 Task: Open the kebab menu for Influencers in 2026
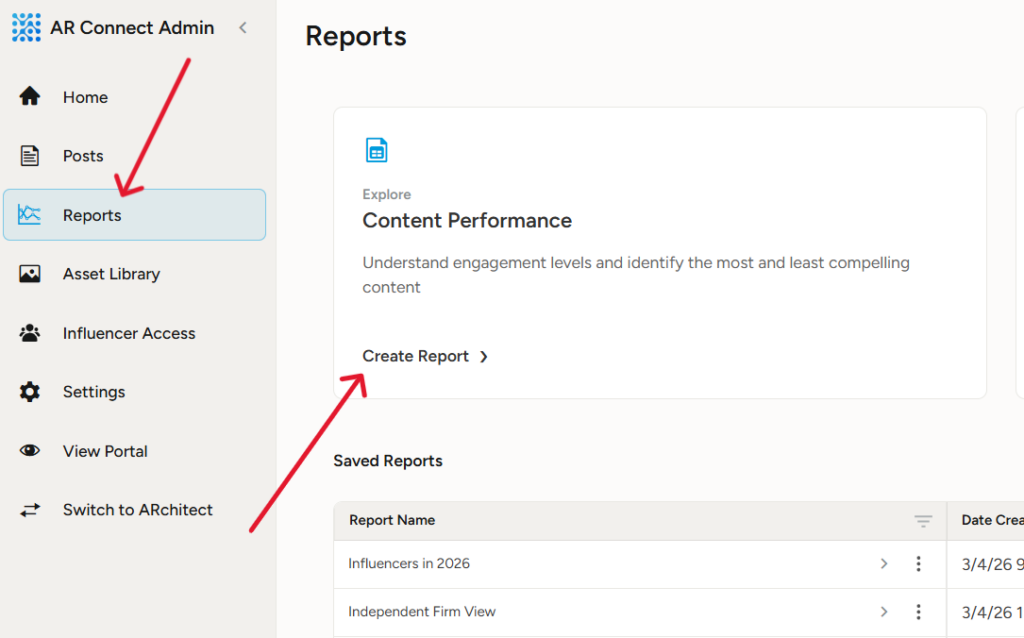[918, 563]
